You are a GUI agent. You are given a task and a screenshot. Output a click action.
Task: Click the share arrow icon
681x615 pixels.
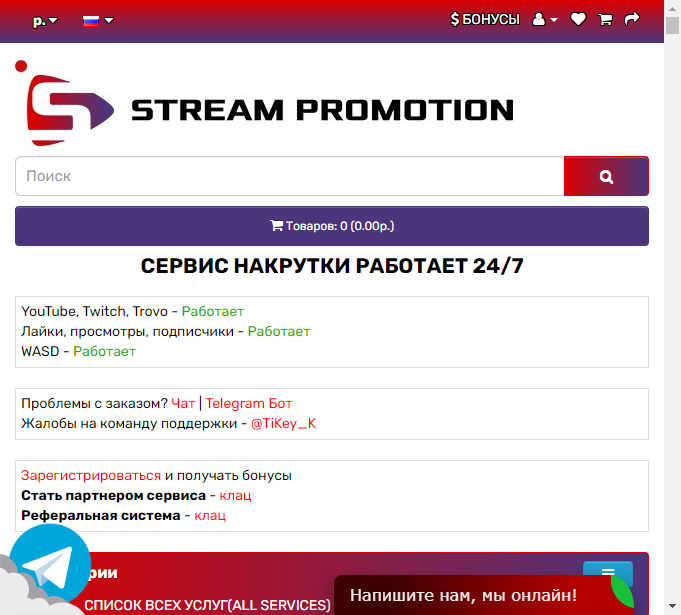pos(632,19)
